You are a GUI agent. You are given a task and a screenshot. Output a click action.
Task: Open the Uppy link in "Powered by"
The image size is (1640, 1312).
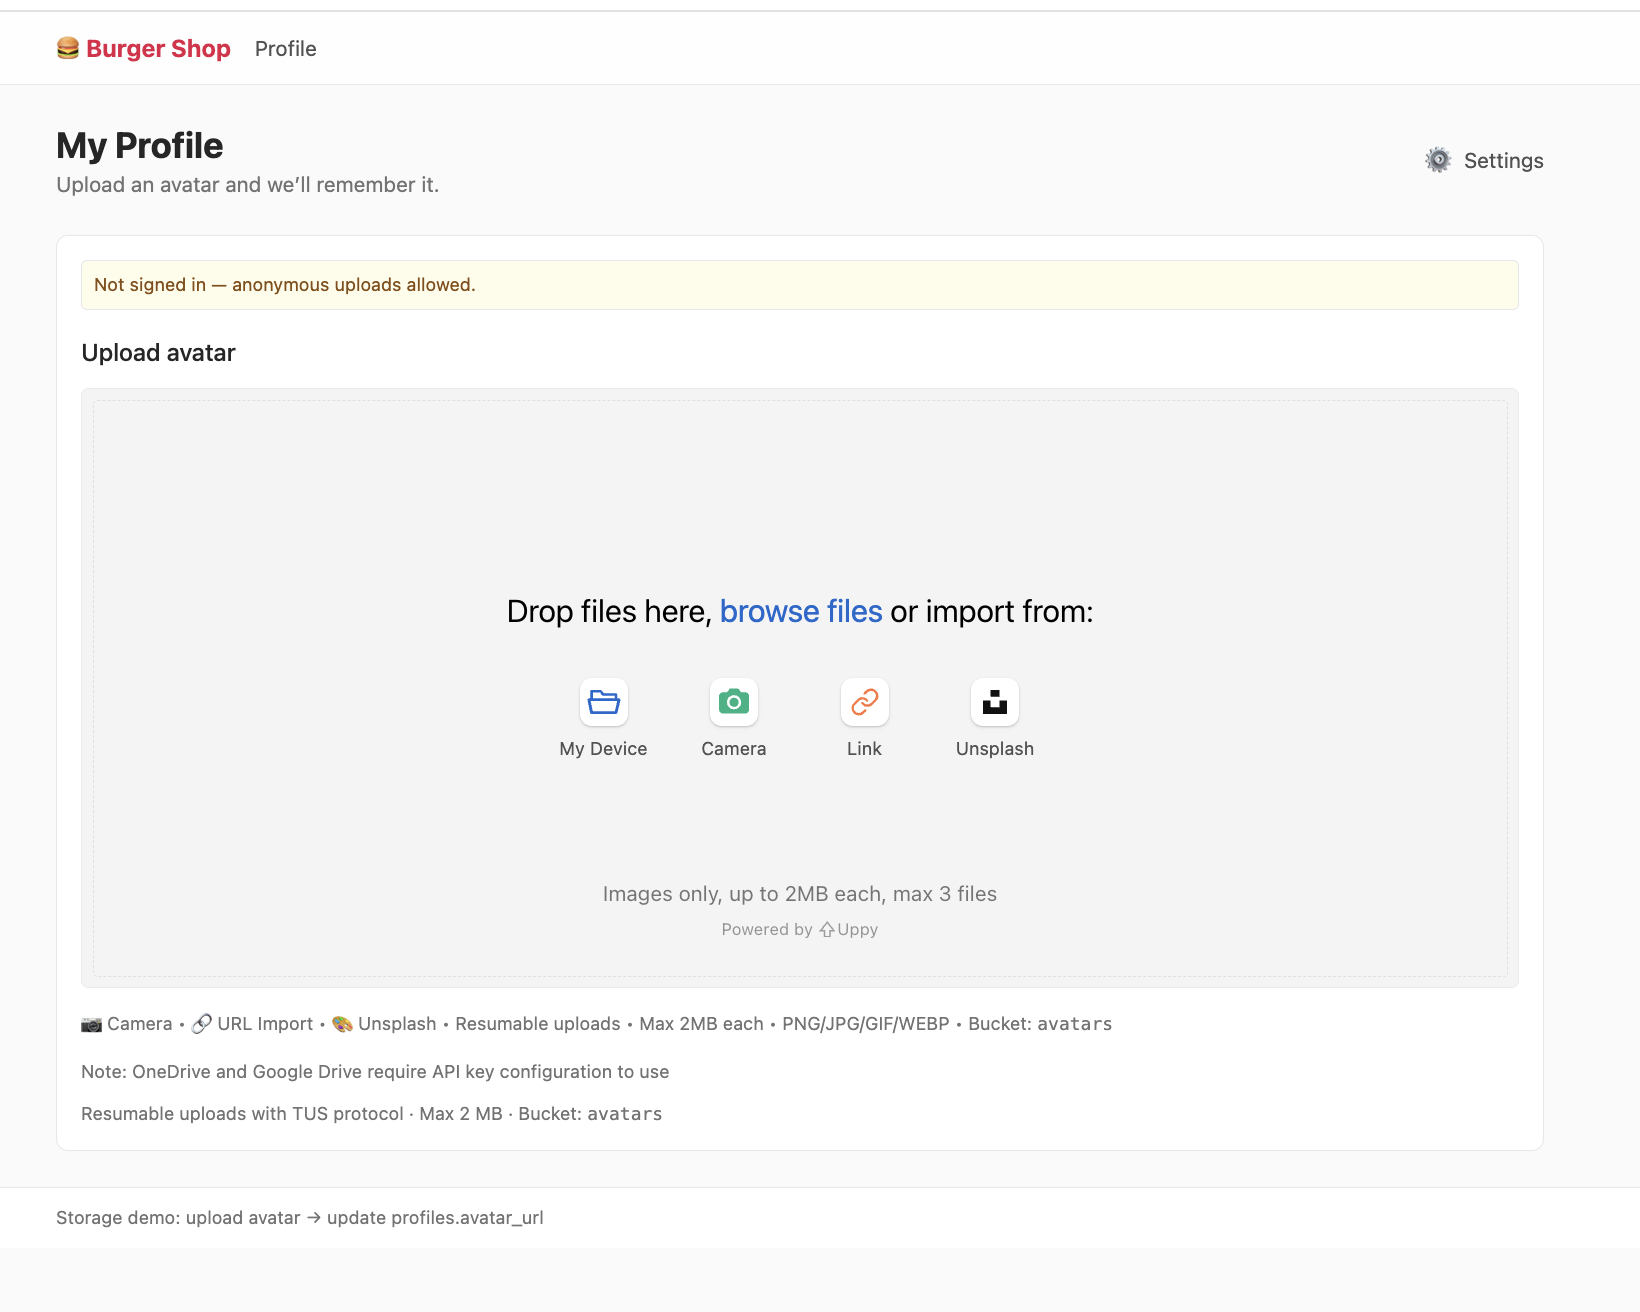[x=849, y=929]
